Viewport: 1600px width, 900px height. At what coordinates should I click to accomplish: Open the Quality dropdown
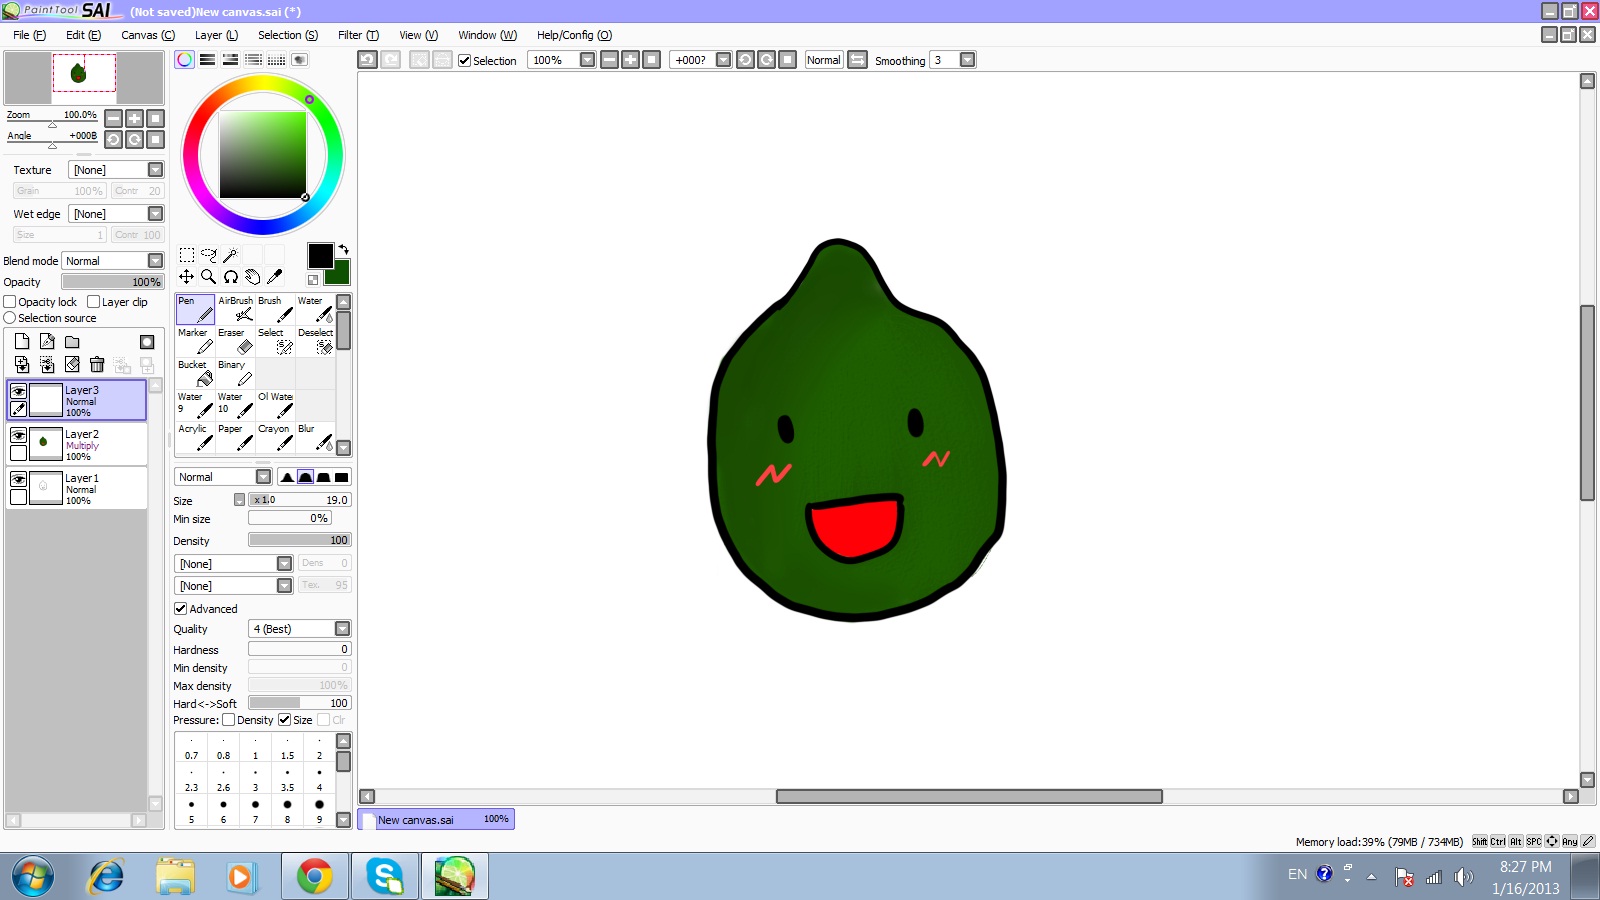pos(342,629)
